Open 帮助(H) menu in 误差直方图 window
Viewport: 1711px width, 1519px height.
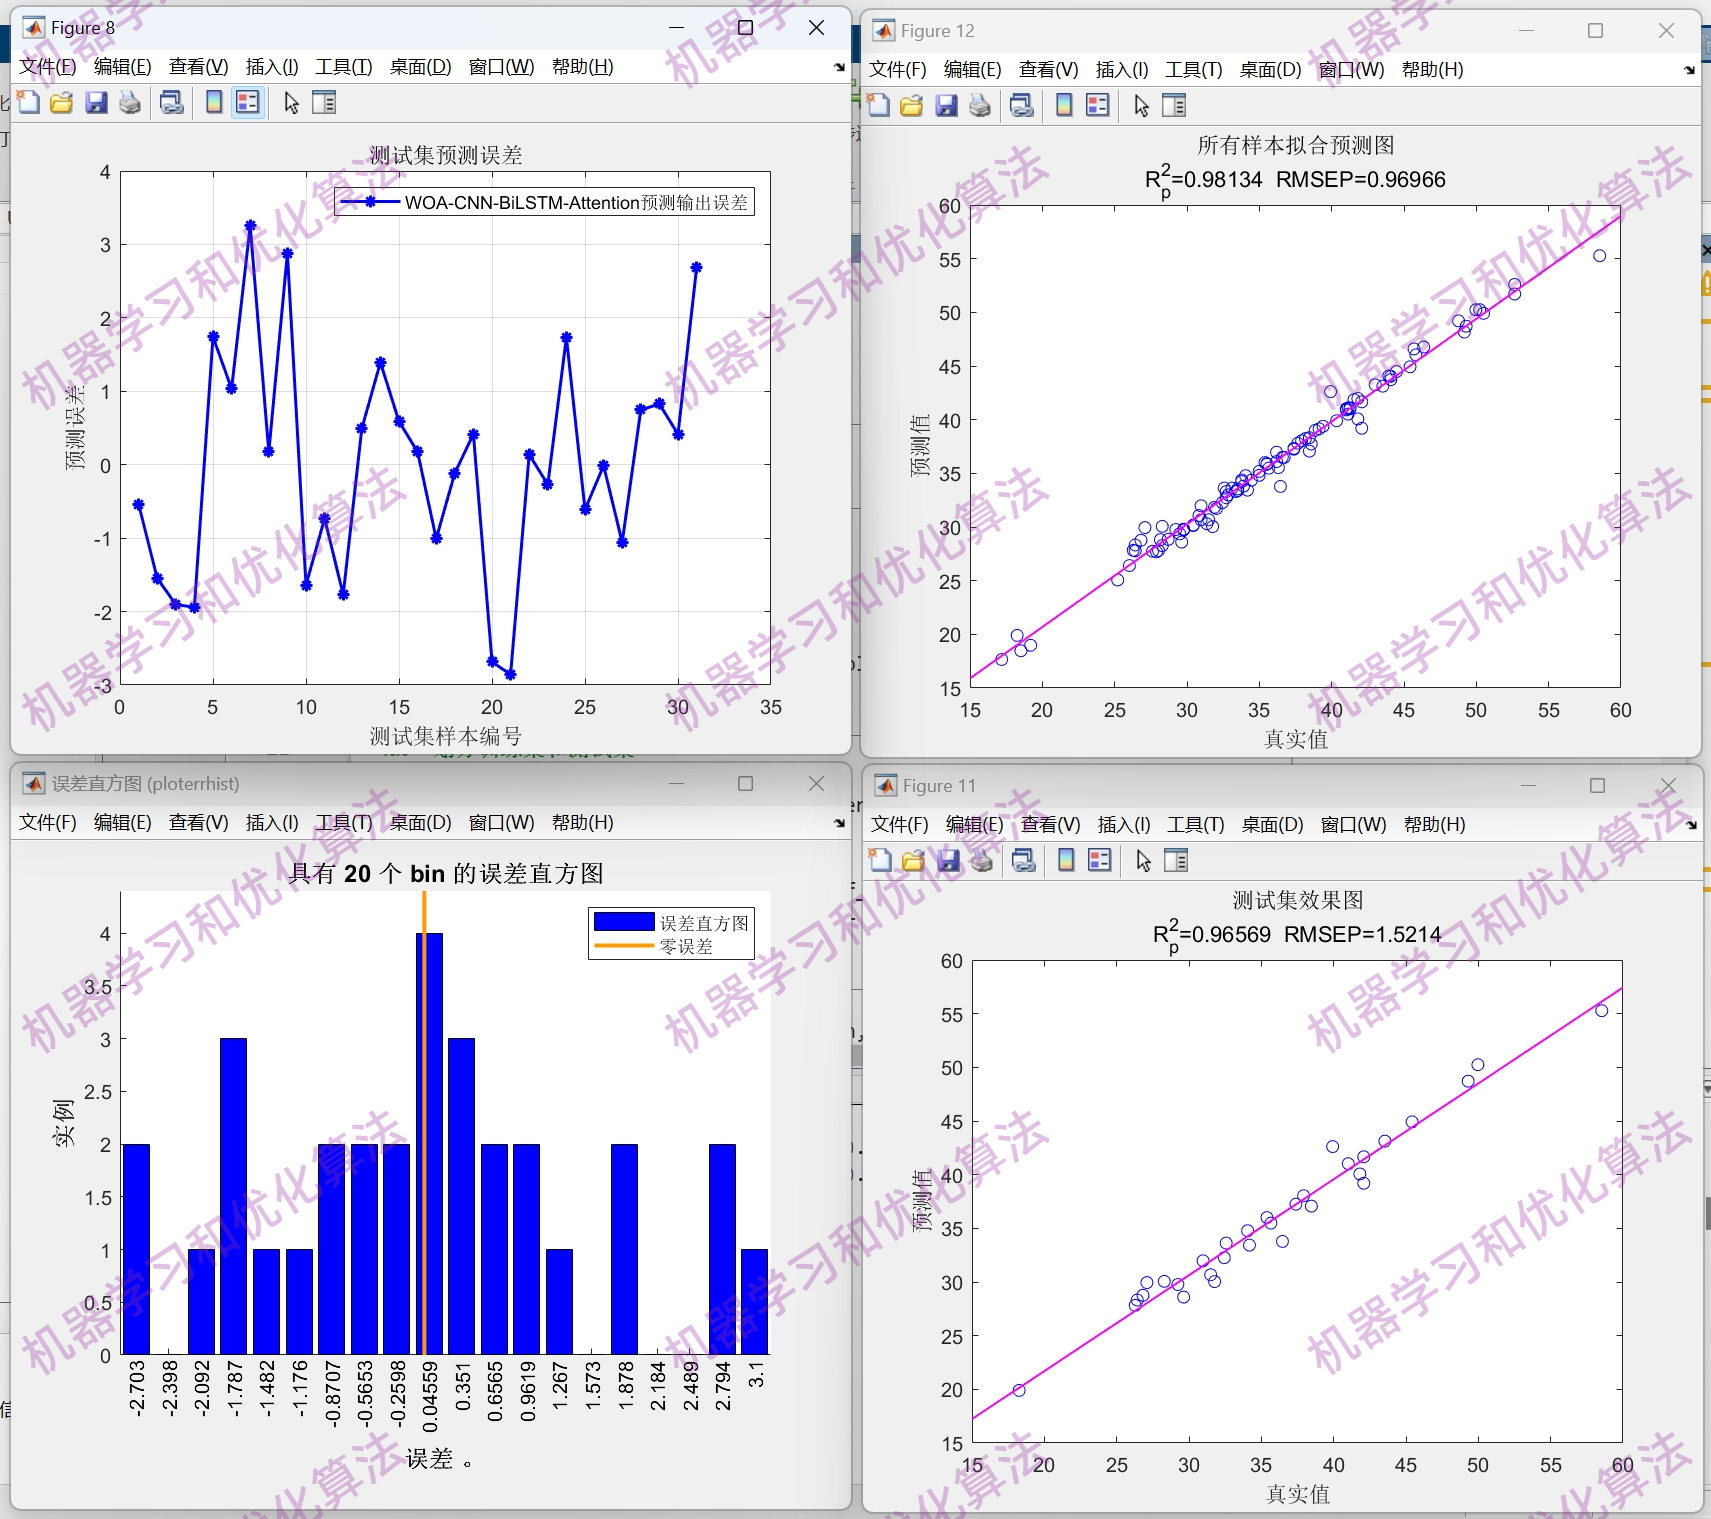(x=582, y=823)
